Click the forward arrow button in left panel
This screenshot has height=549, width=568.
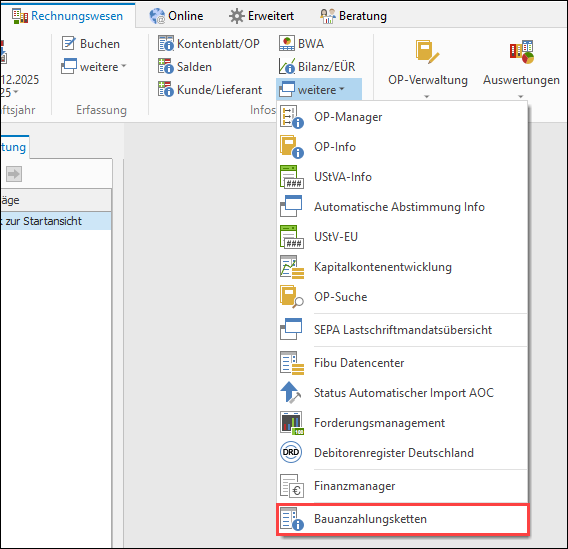[14, 174]
